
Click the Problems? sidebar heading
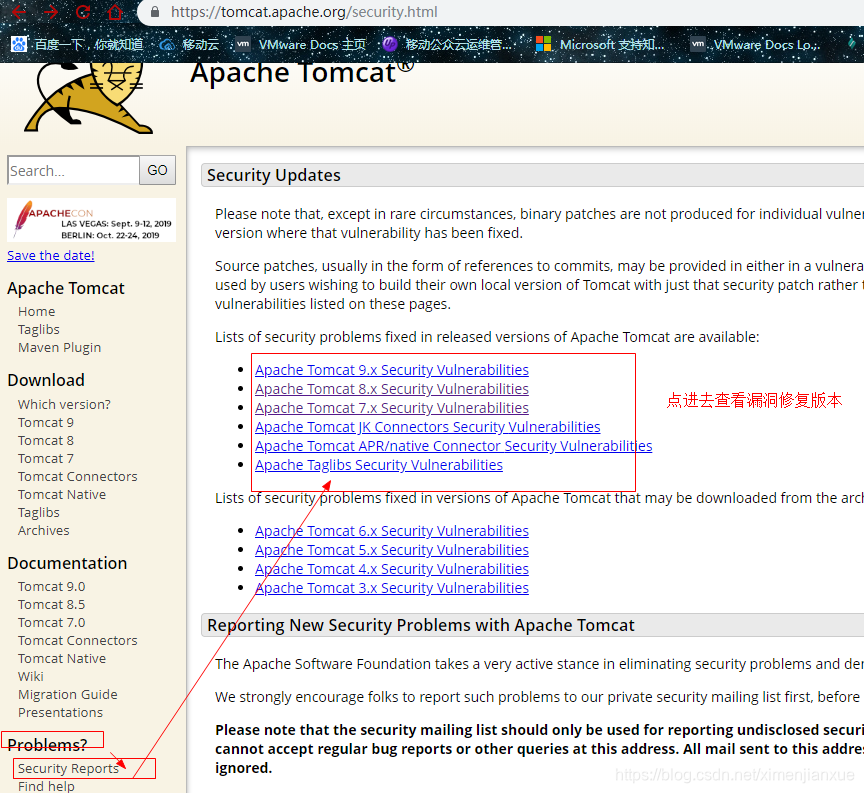pos(47,745)
